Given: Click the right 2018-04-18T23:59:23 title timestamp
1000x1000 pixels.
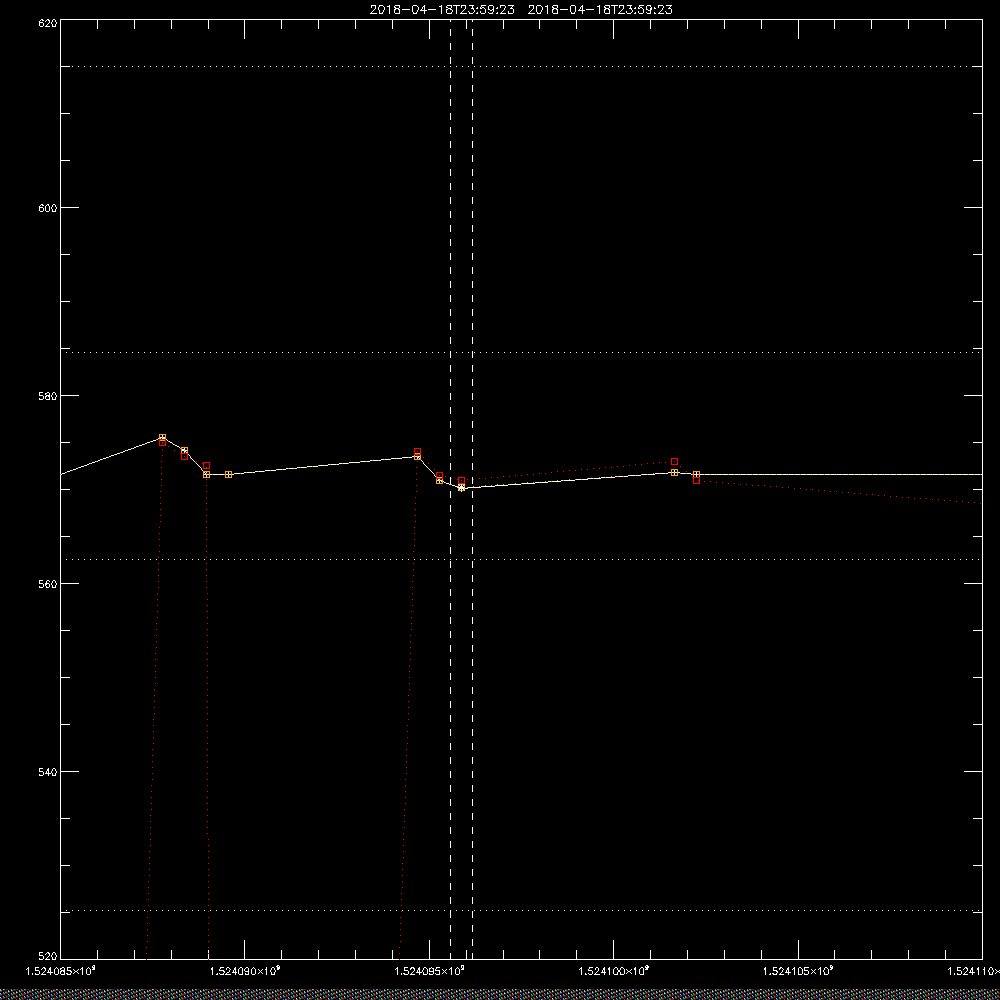Looking at the screenshot, I should tap(600, 10).
